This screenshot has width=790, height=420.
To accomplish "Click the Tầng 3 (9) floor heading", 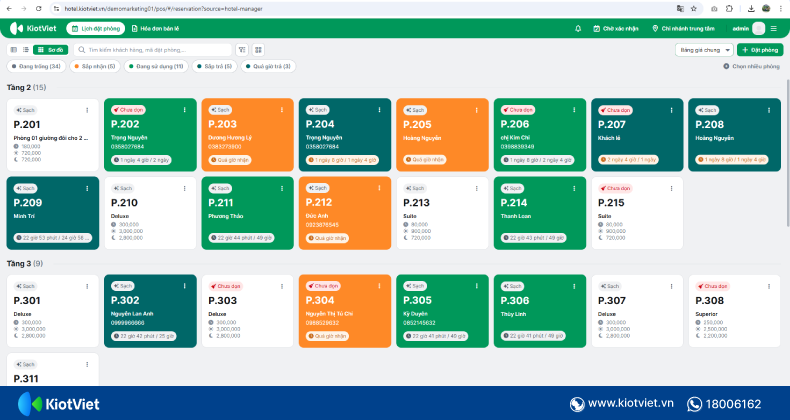I will pos(25,263).
